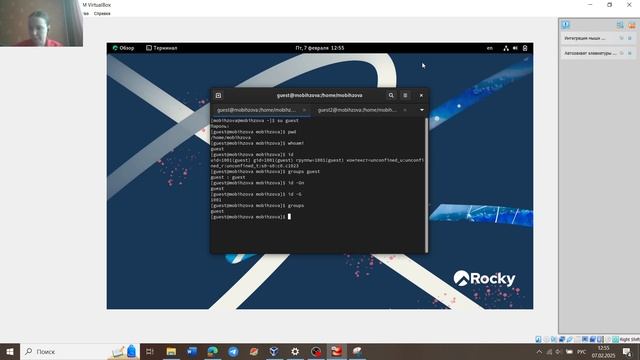
Task: Click the hard disk status icon in VirtualBox bar
Action: coord(538,339)
